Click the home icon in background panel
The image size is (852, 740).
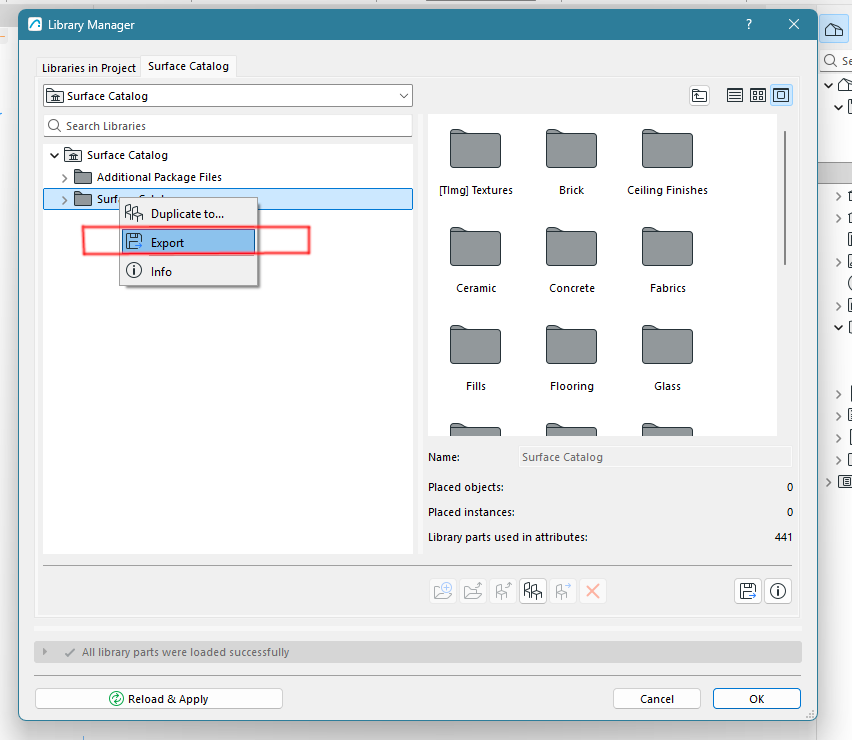tap(834, 30)
